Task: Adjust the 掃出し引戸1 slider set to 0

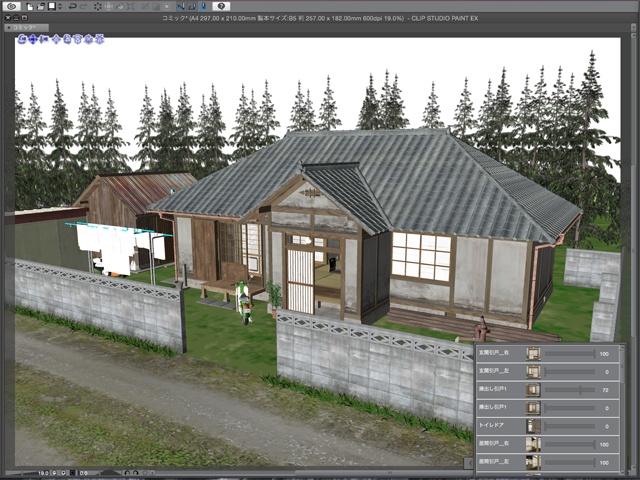Action: 570,408
